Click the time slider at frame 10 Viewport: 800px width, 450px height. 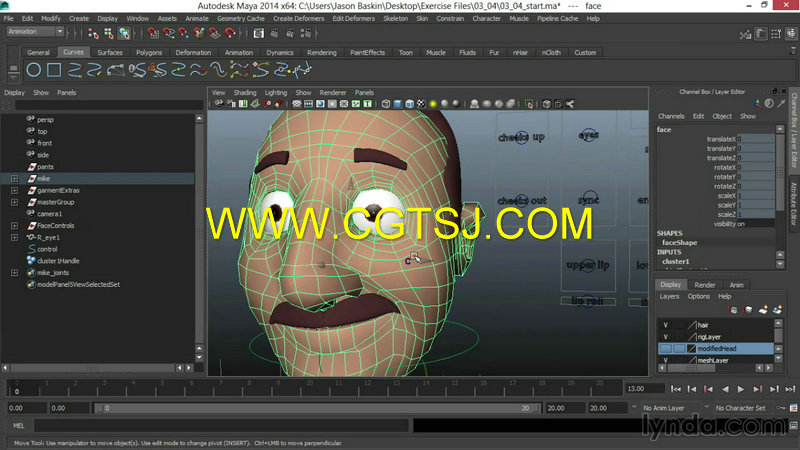[310, 389]
